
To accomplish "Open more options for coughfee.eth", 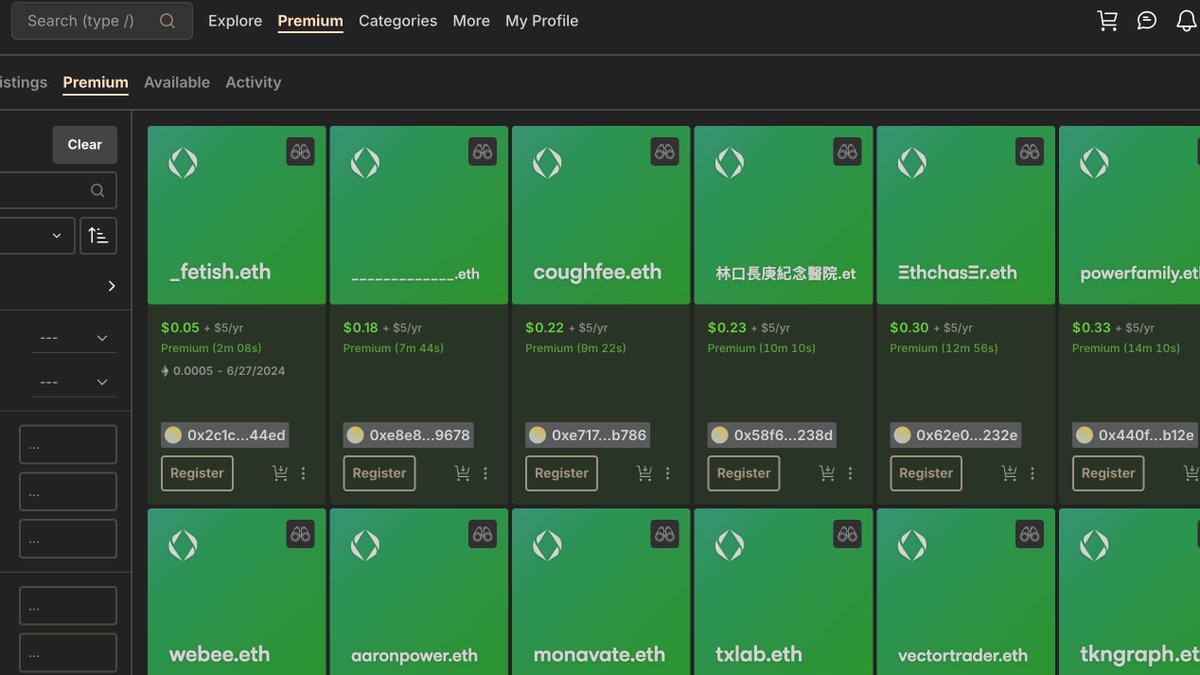I will pos(668,473).
